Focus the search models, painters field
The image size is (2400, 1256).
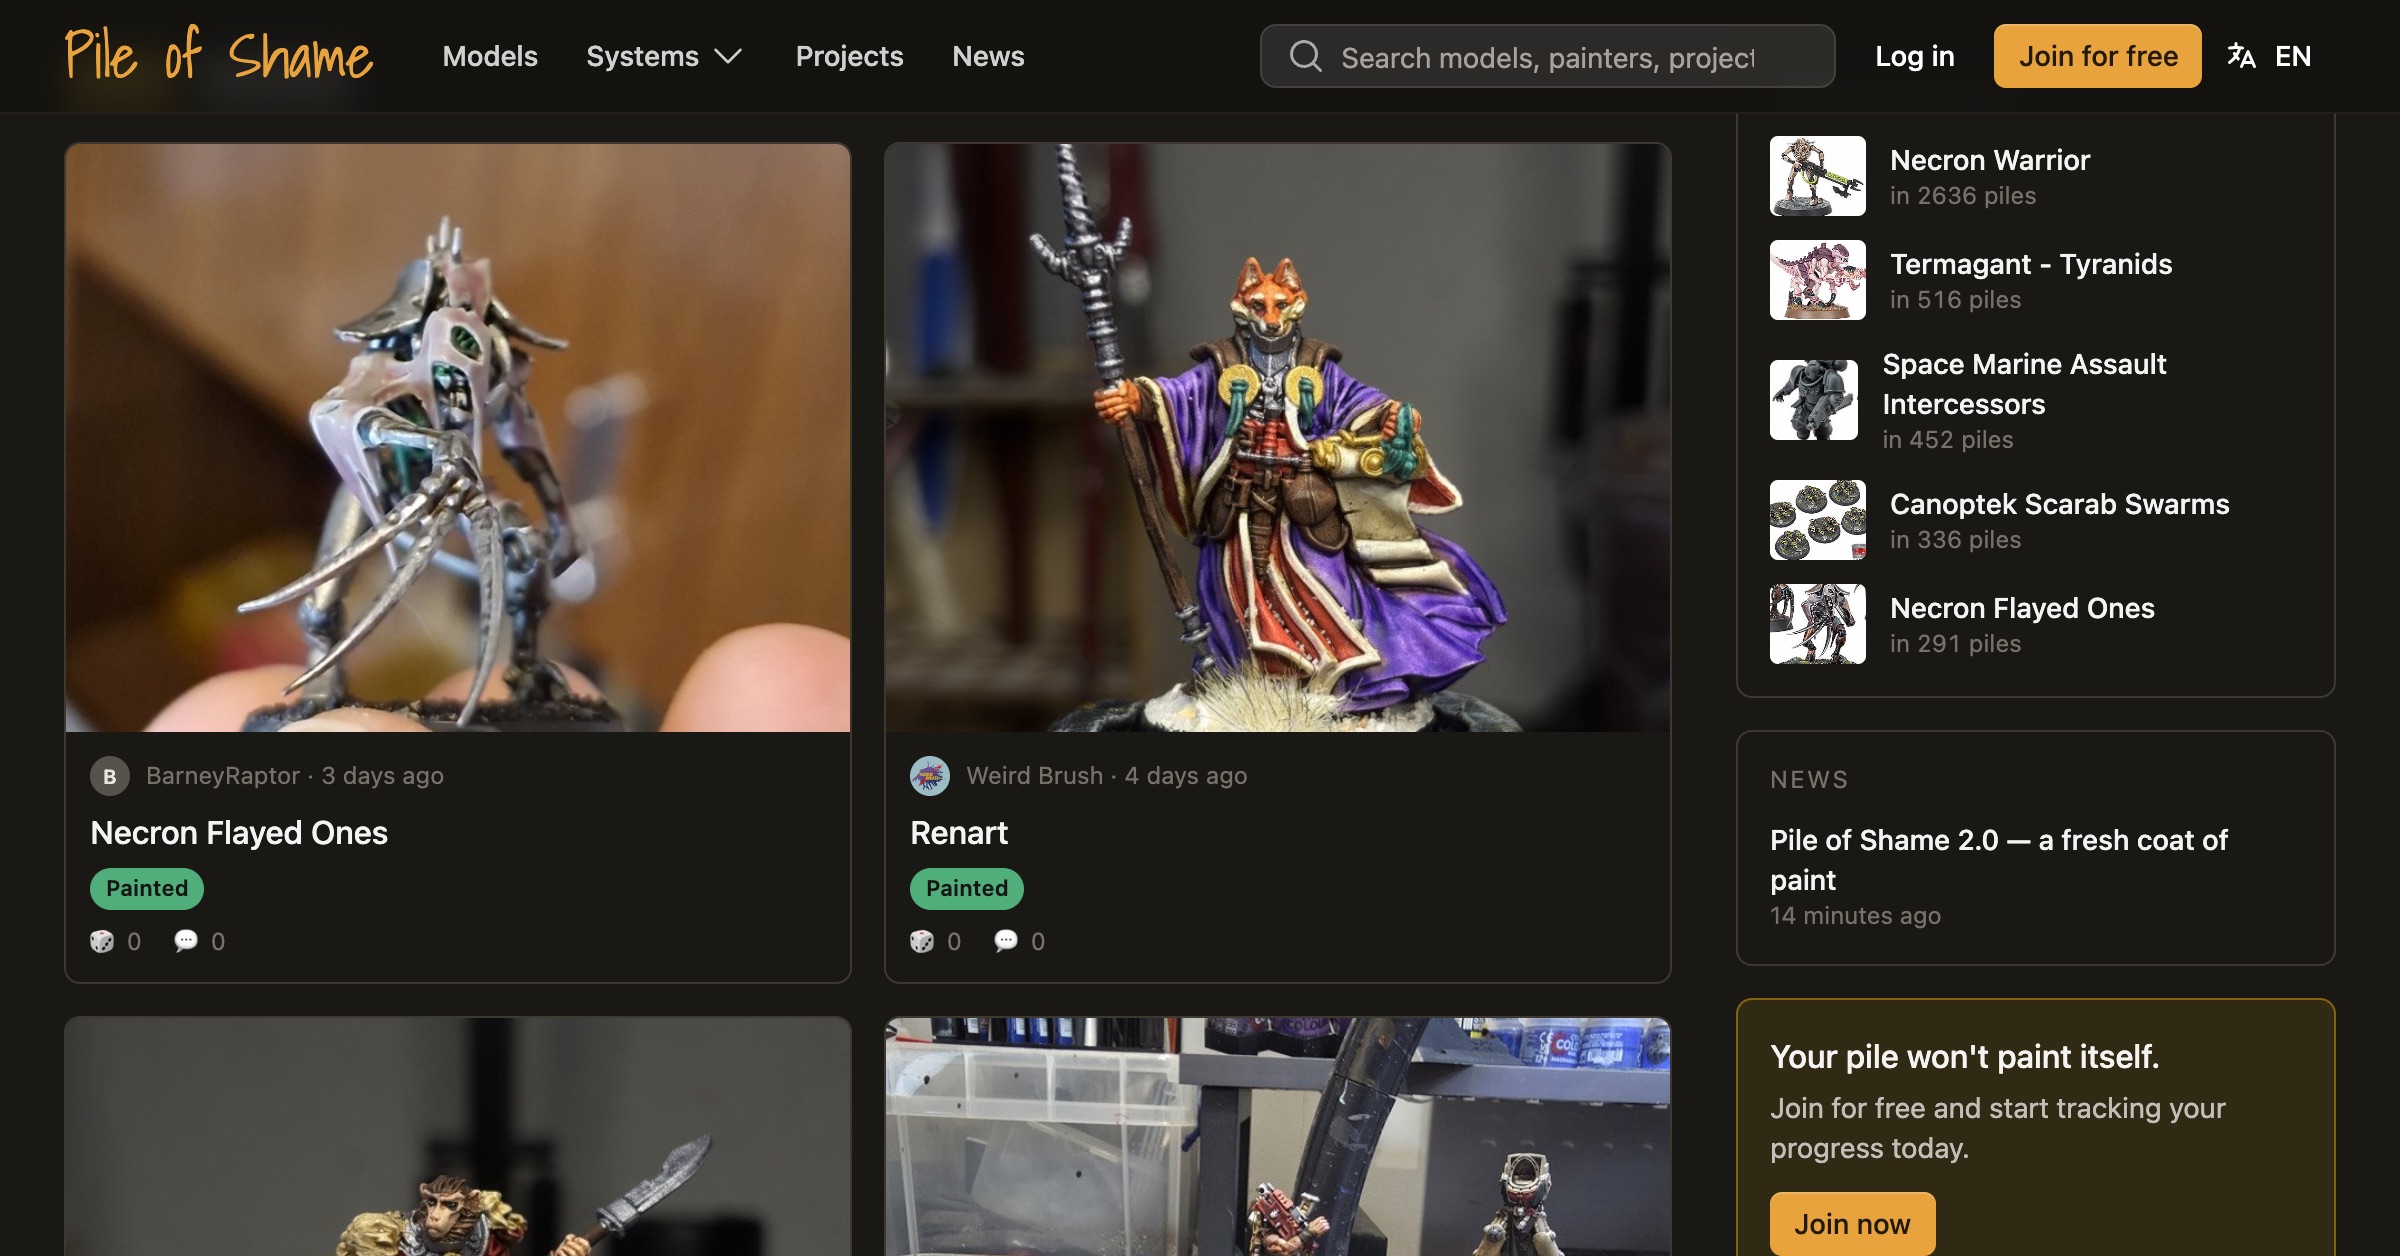point(1547,56)
